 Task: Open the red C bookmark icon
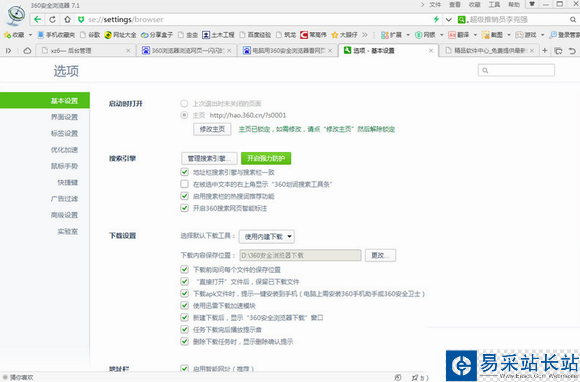point(304,35)
